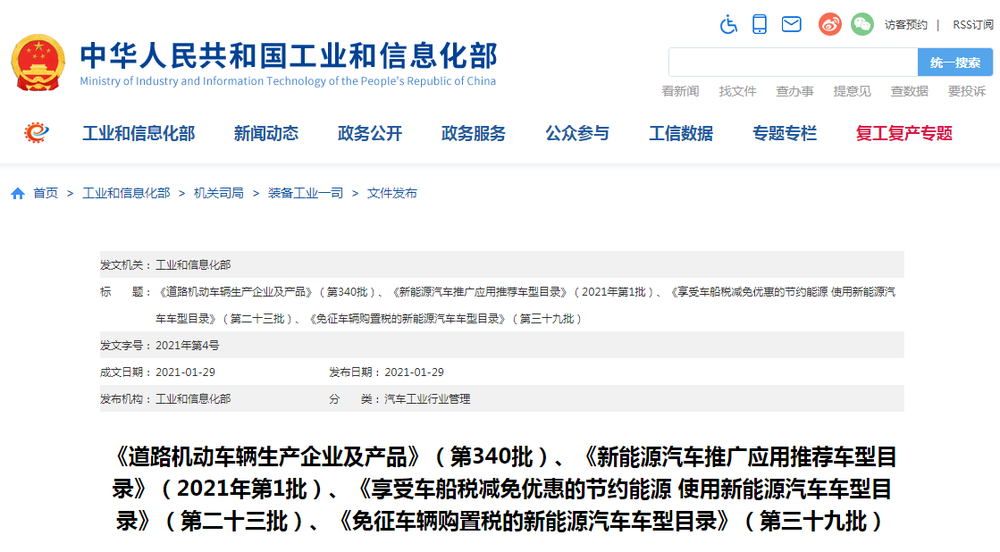Click the email envelope icon
The height and width of the screenshot is (552, 1000).
(791, 24)
